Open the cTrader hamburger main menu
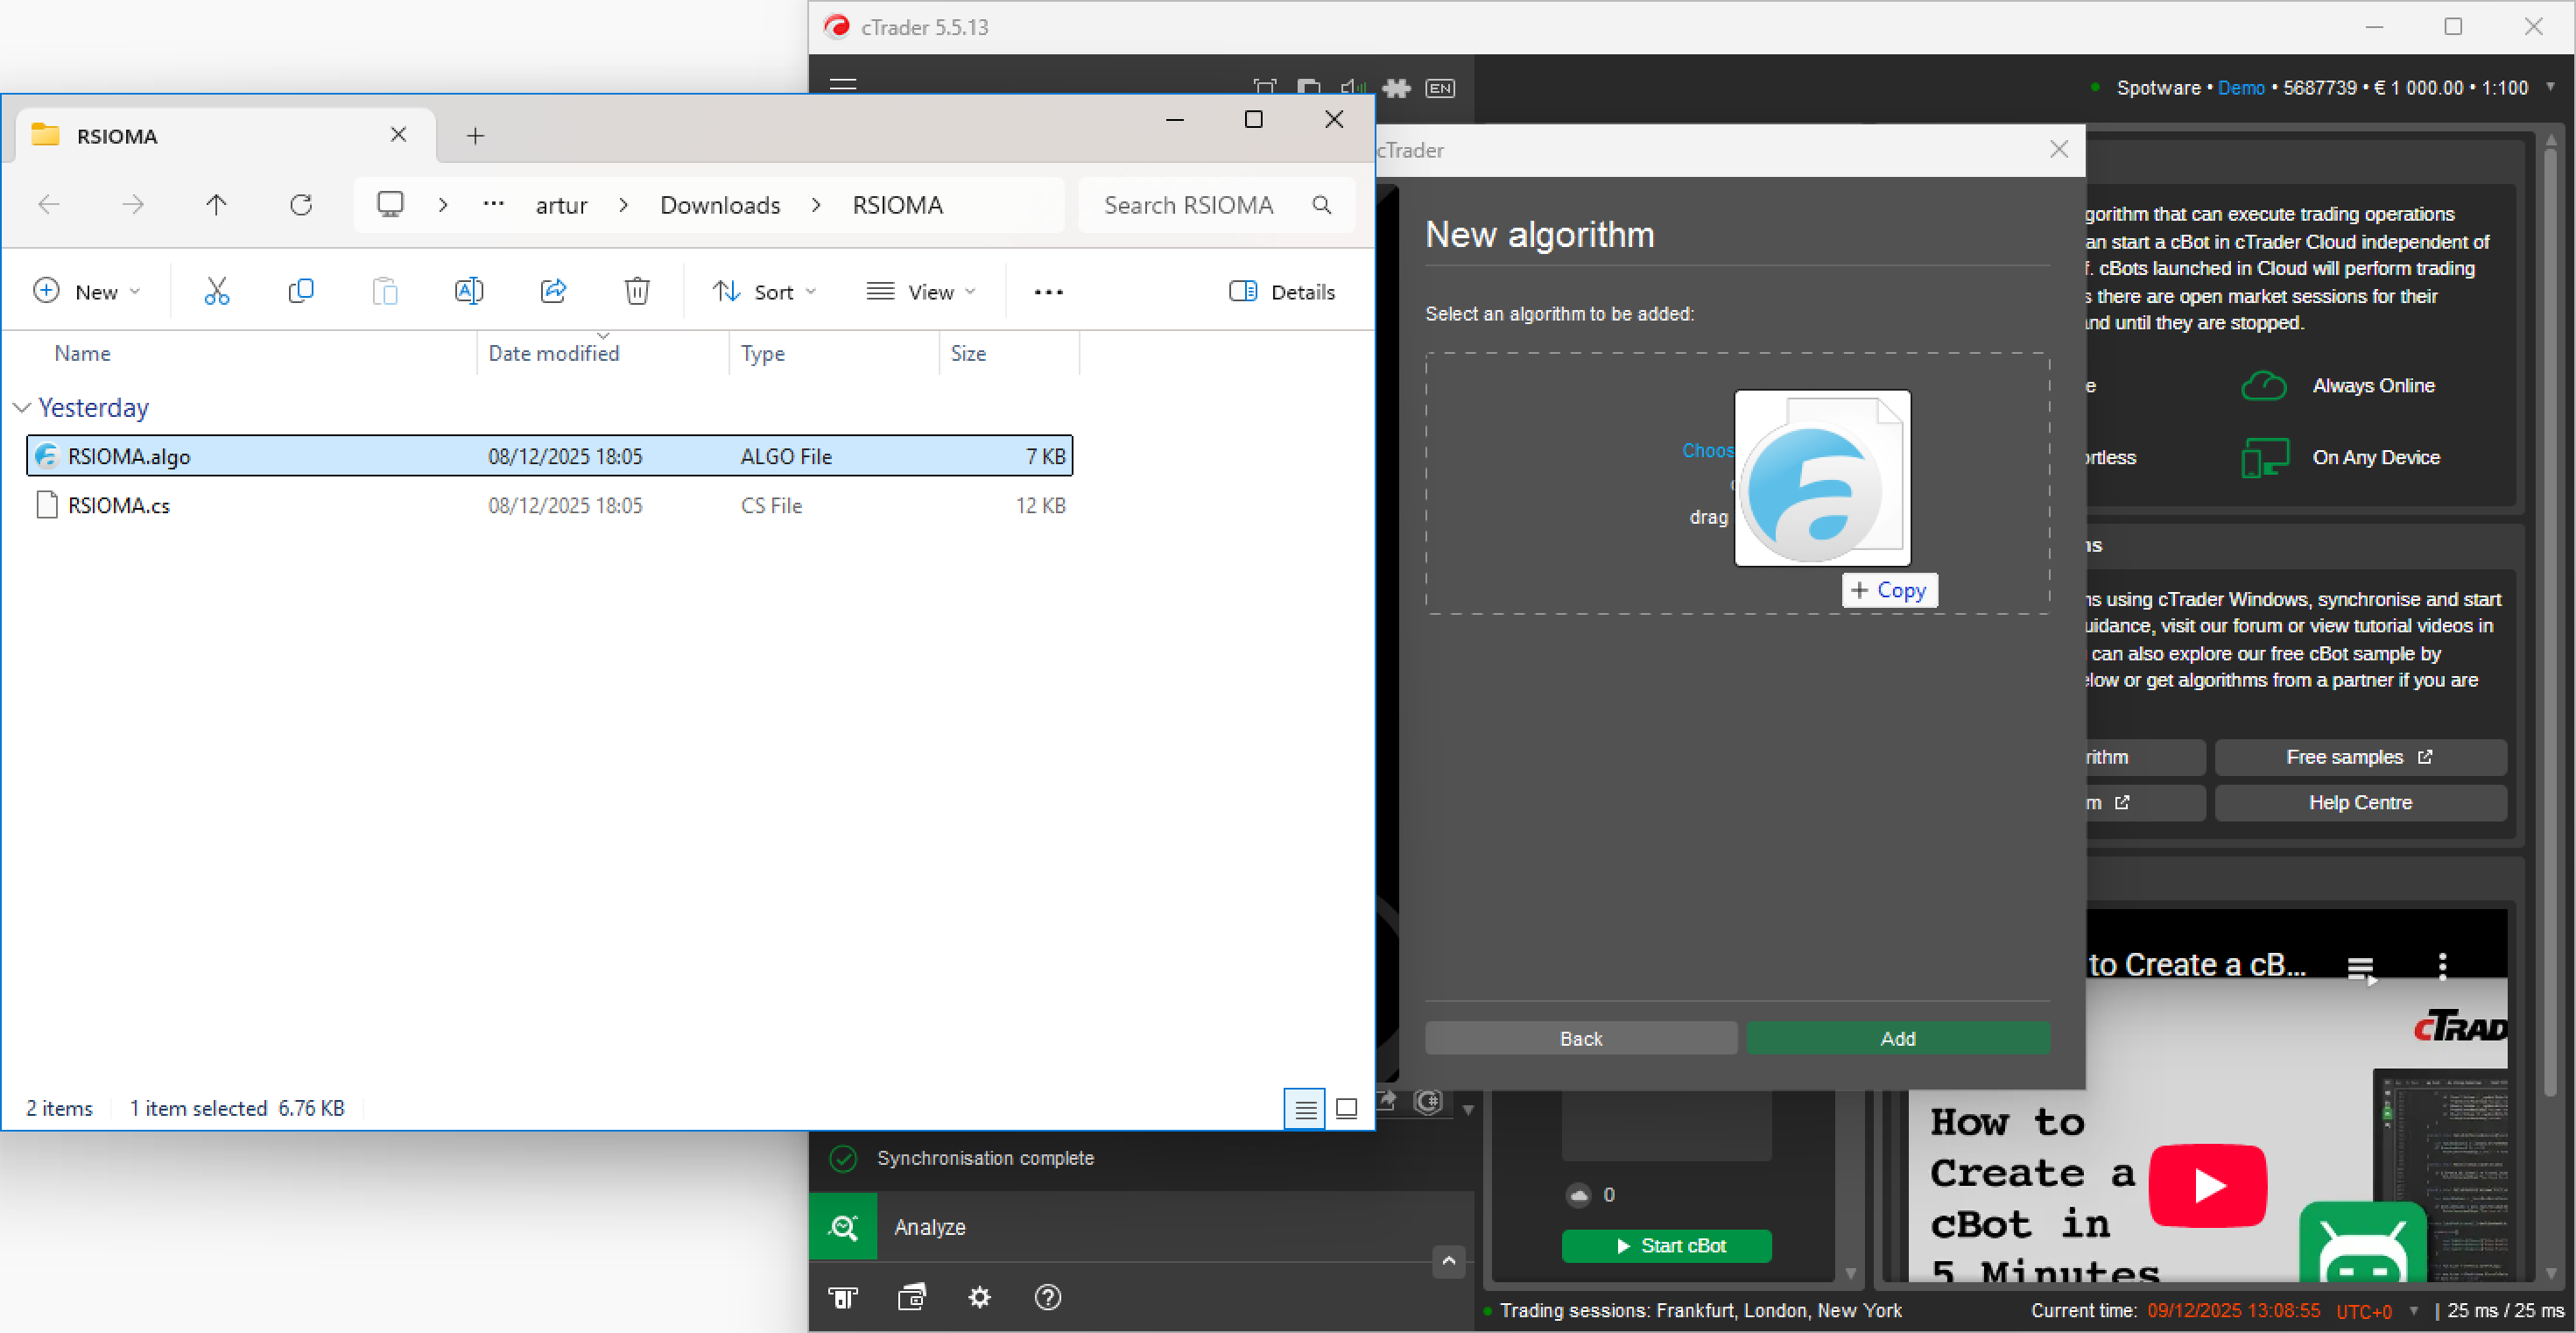2576x1333 pixels. tap(843, 86)
